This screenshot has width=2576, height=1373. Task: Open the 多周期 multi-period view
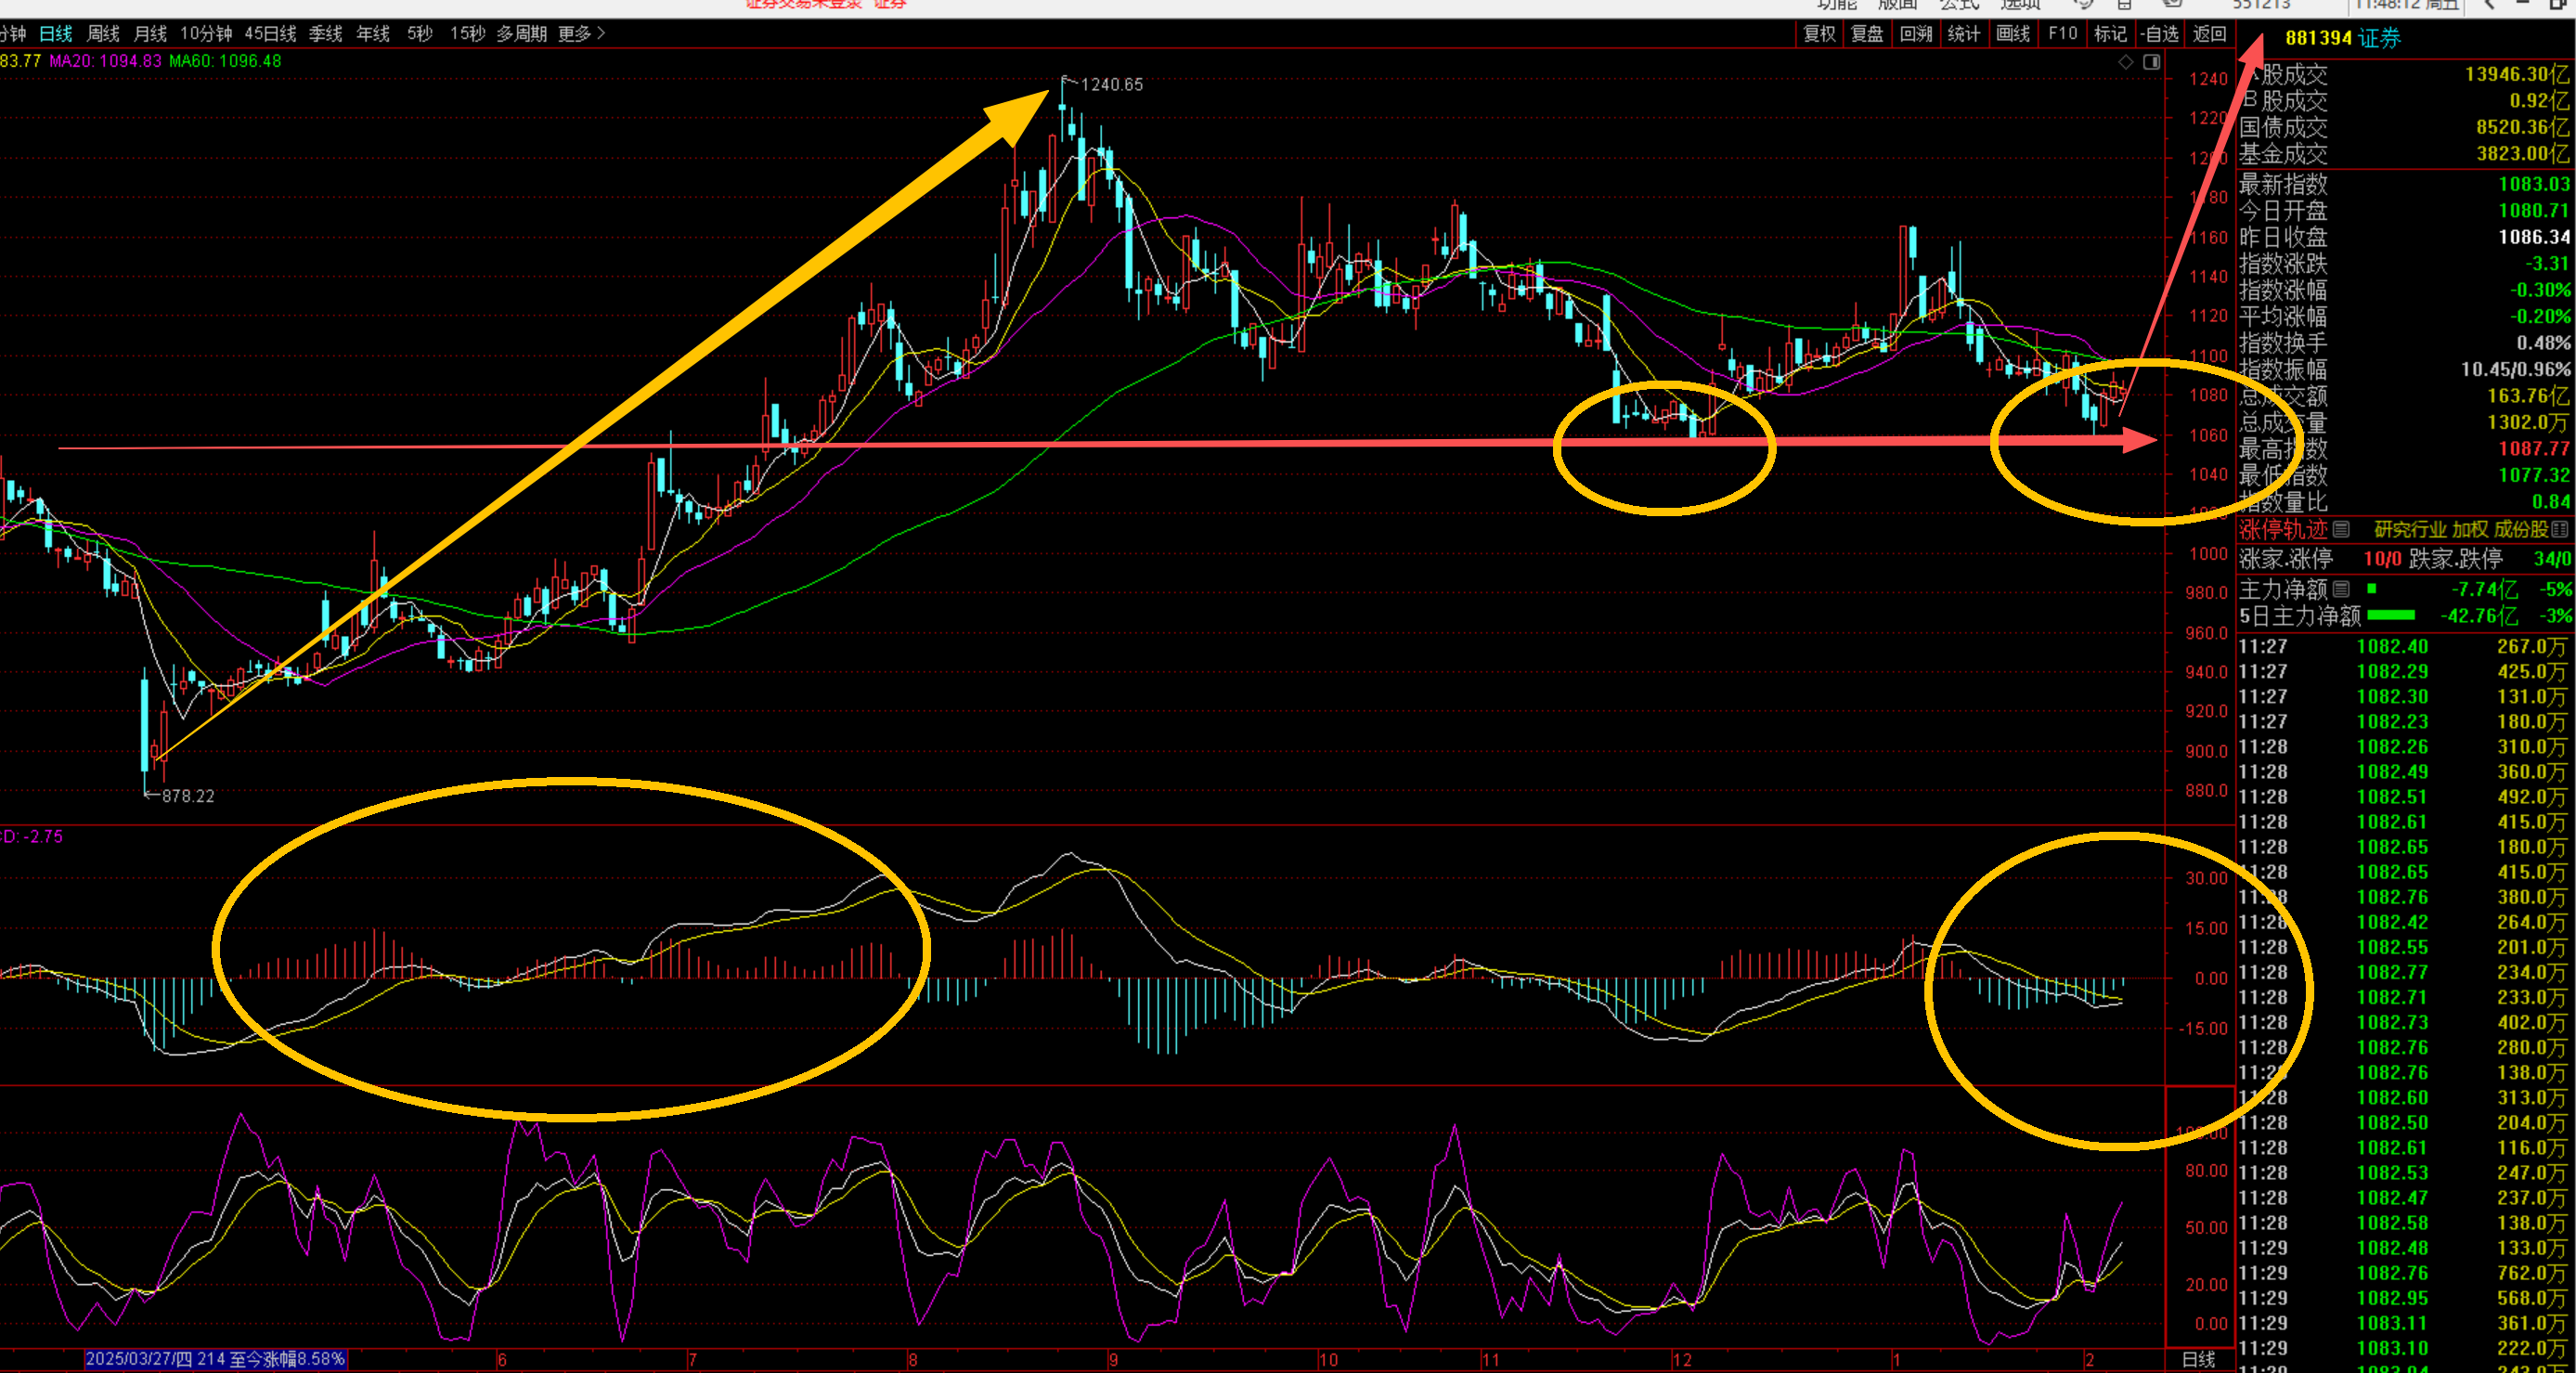pos(521,34)
